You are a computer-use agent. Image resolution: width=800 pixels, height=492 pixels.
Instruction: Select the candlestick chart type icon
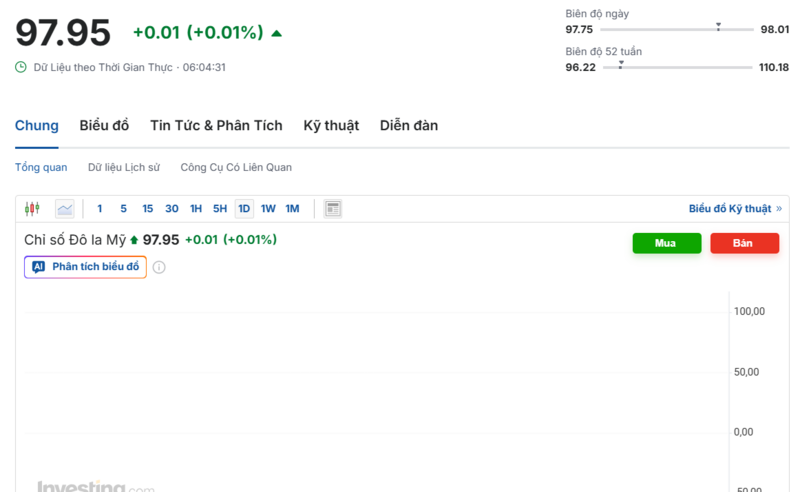[32, 209]
